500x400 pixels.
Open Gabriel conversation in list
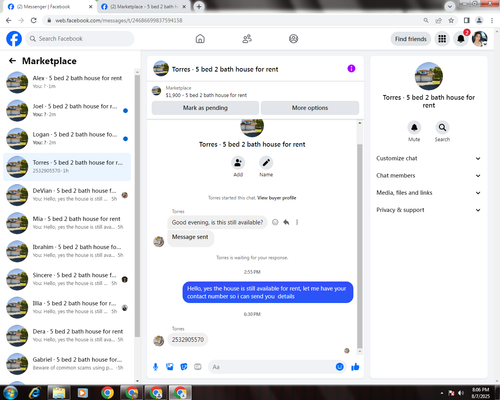click(67, 364)
